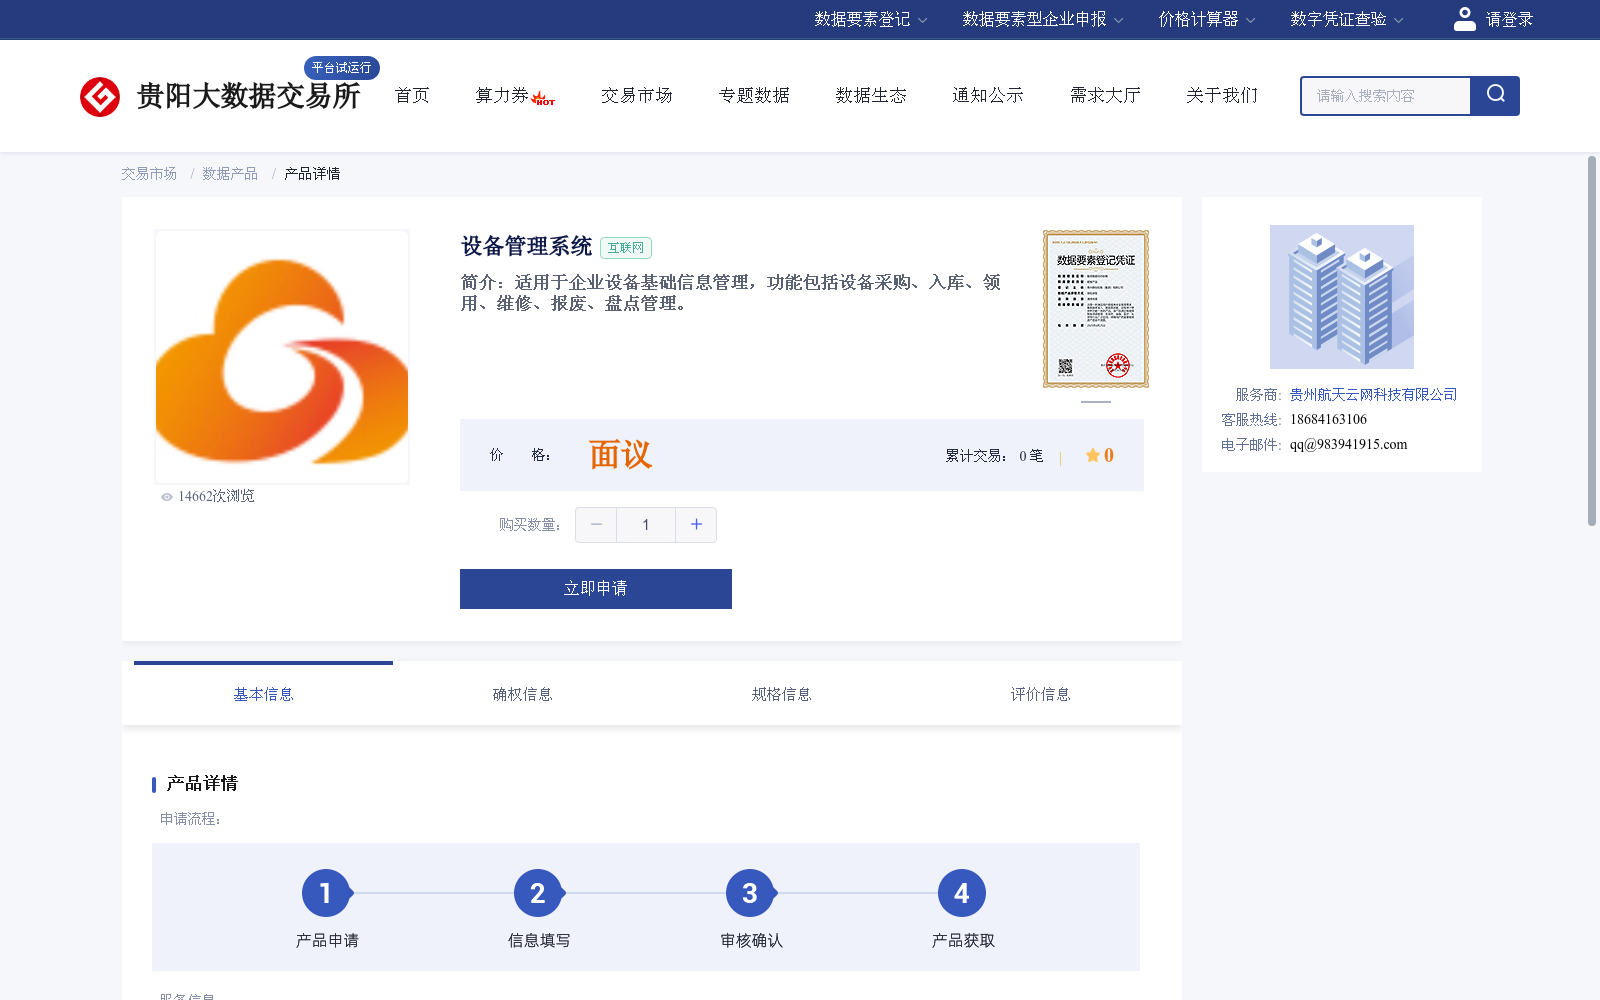Click the eye icon beside 14662次浏览
Screen dimensions: 1600x1000
pyautogui.click(x=167, y=497)
